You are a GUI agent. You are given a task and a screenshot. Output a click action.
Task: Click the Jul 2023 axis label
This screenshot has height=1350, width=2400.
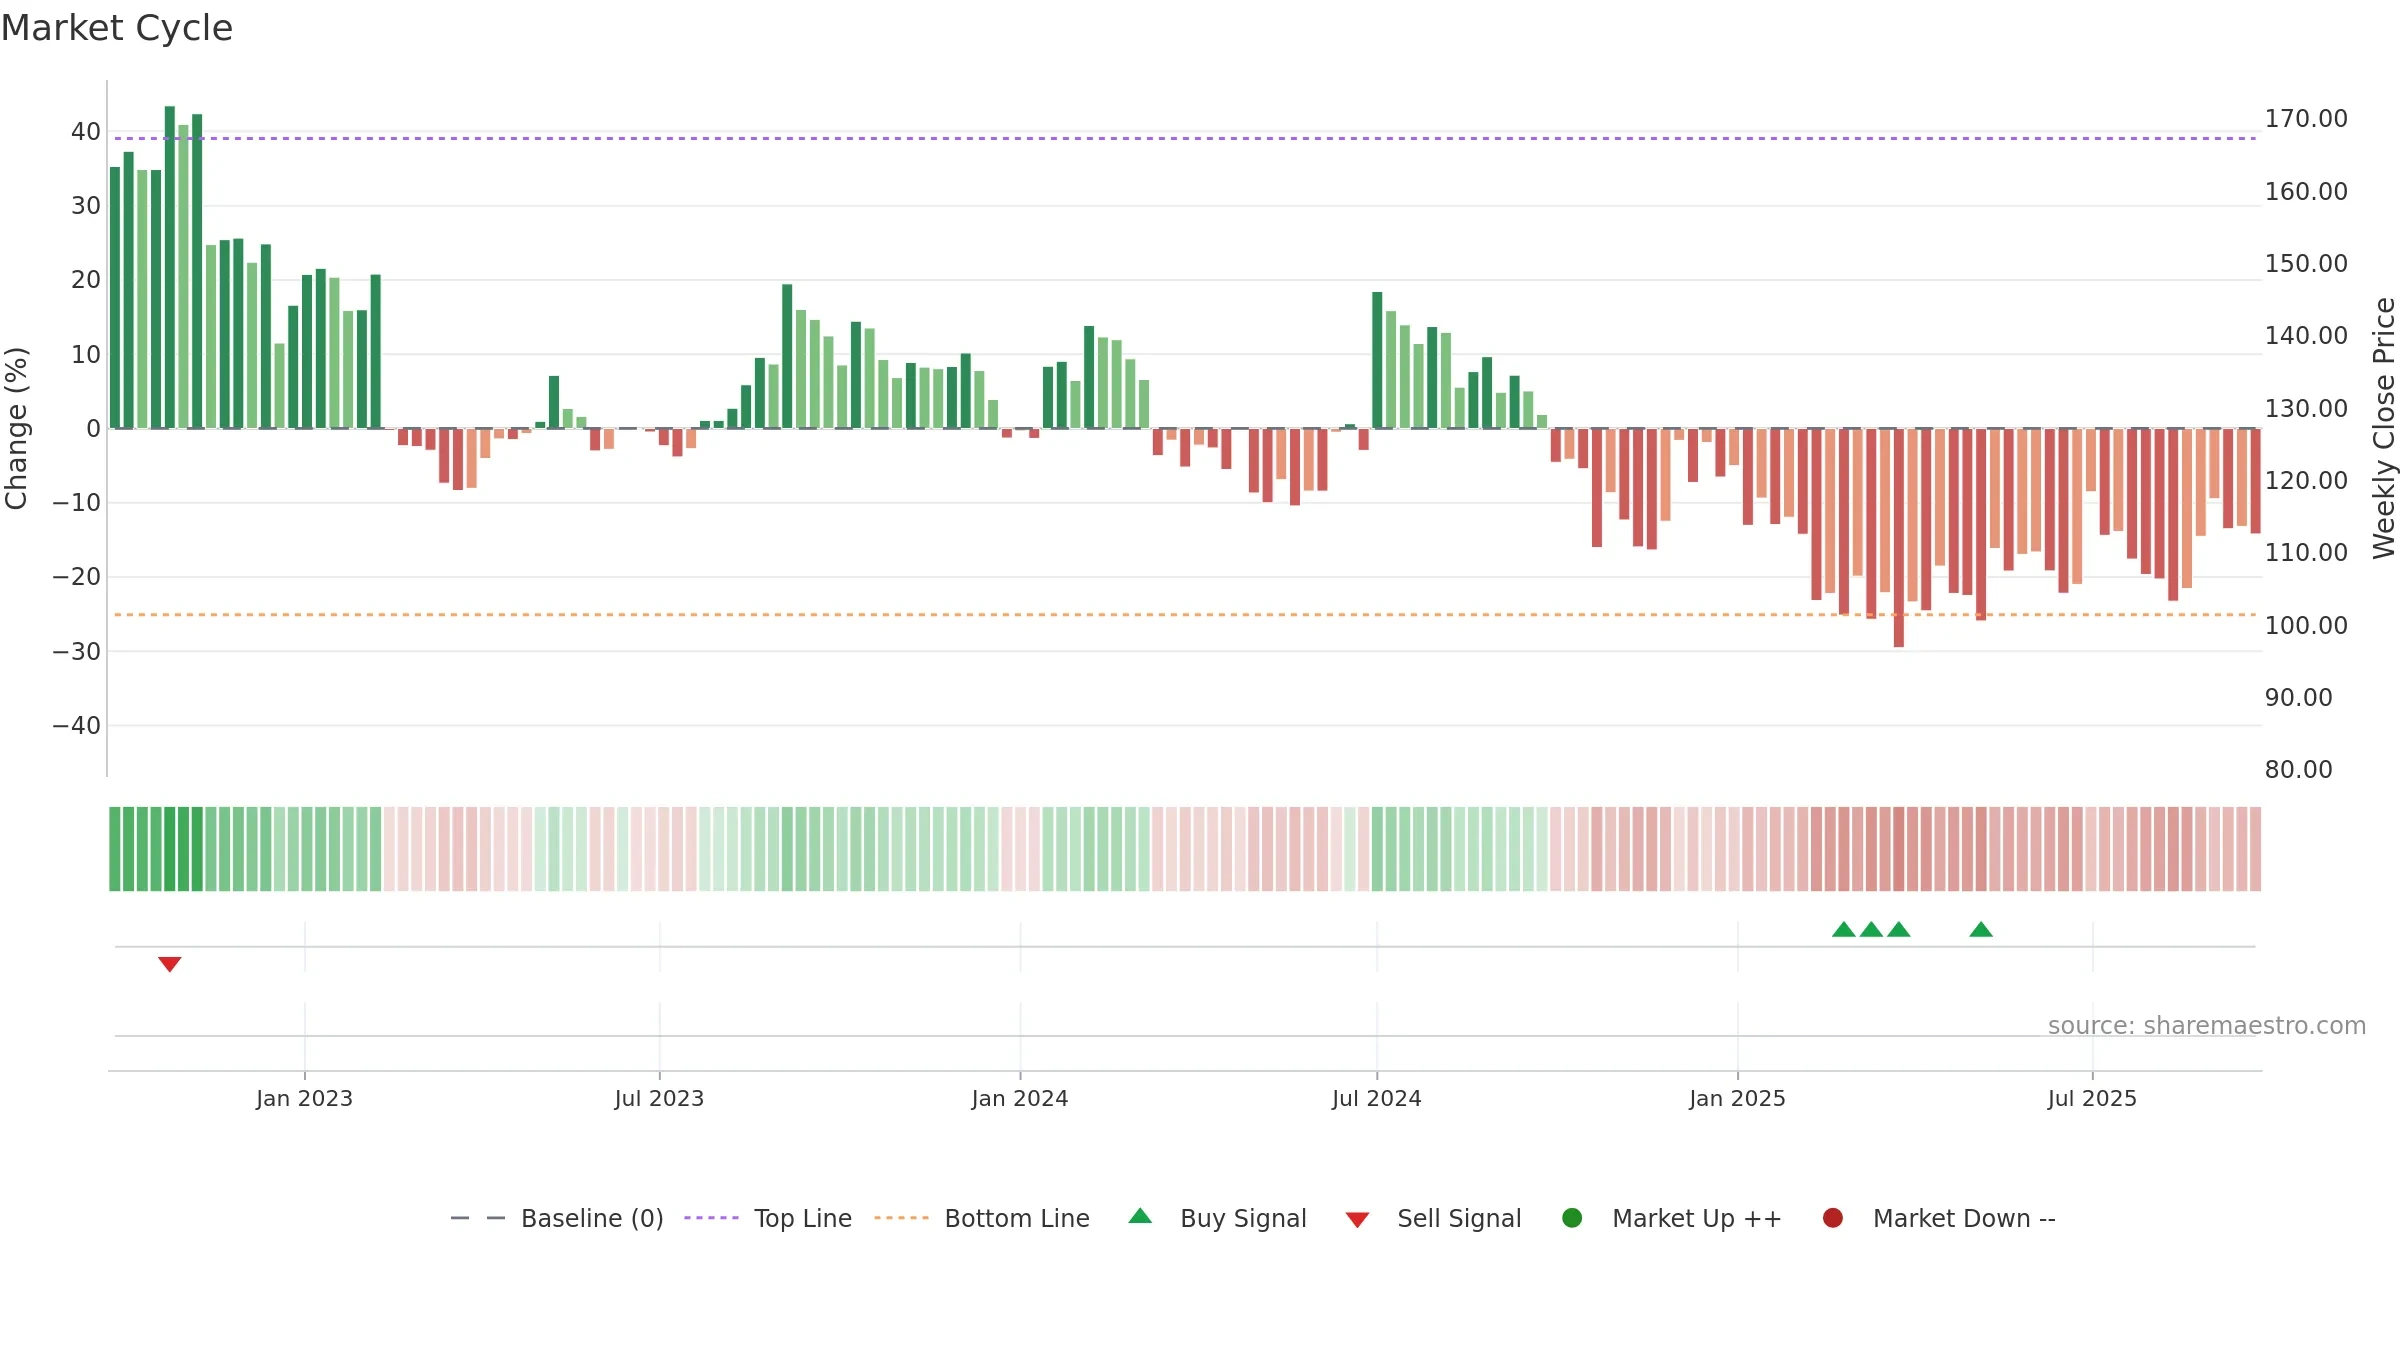point(659,1098)
